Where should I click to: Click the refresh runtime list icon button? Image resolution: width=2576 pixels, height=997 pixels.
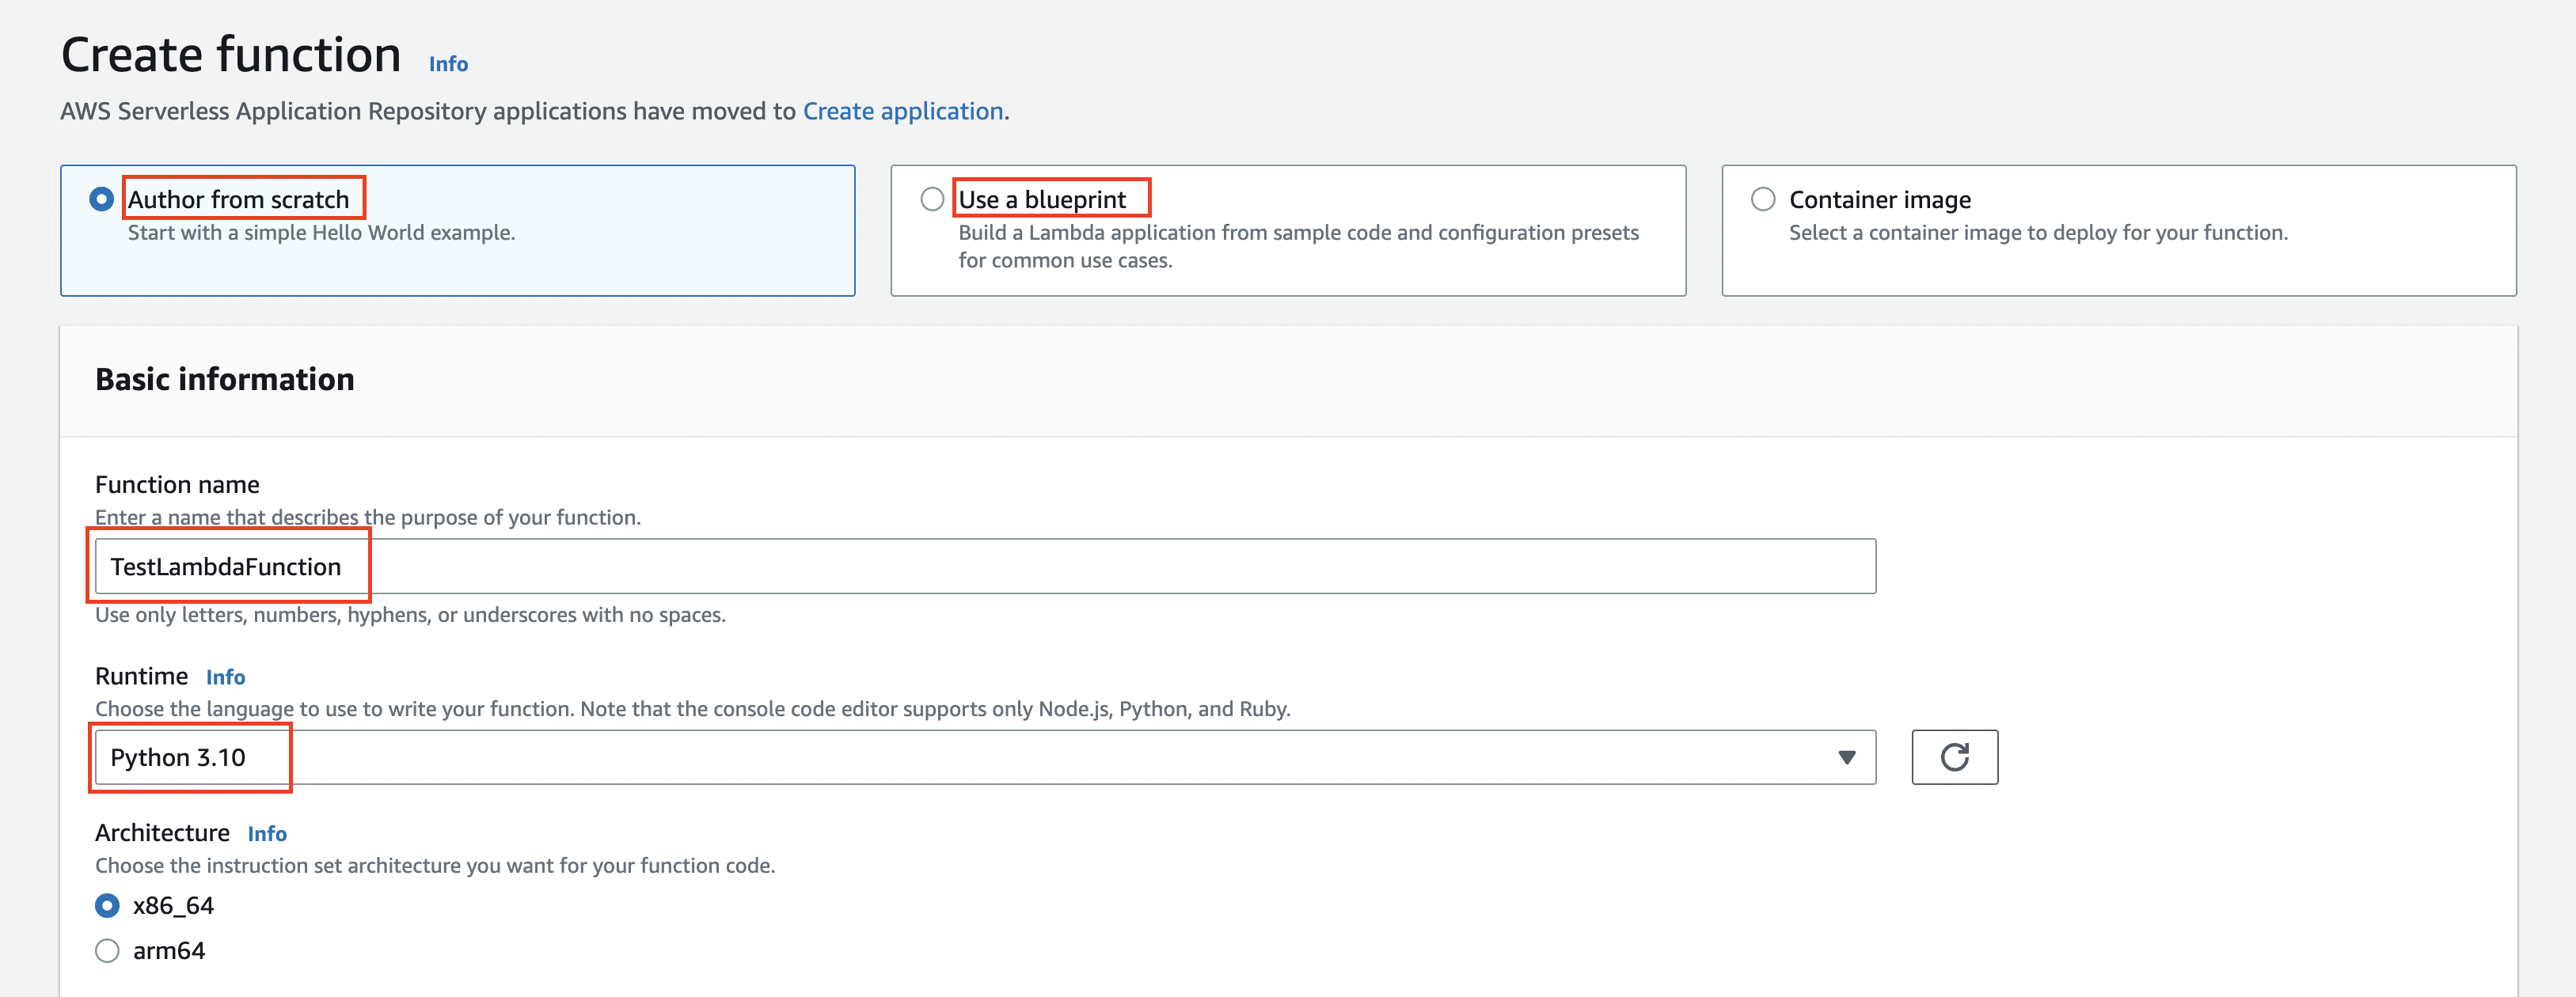coord(1954,757)
